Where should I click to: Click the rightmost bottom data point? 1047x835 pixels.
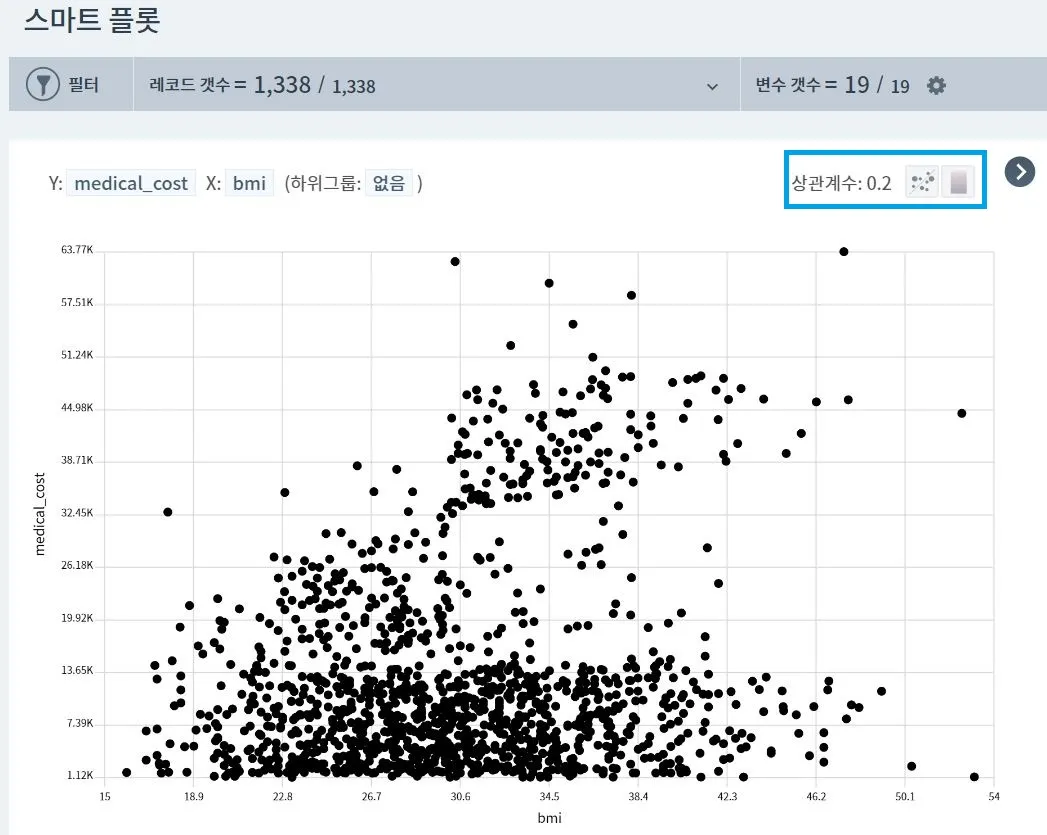(974, 777)
